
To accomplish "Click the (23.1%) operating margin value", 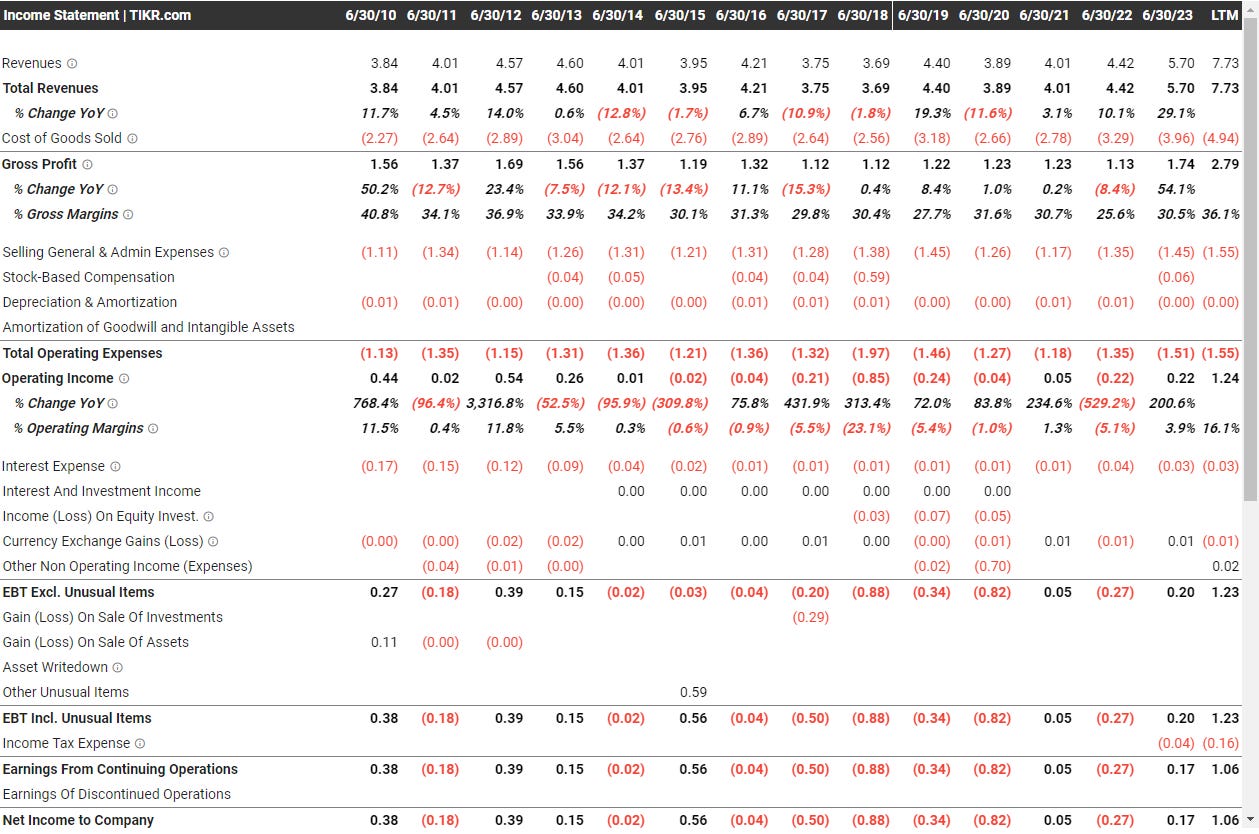I will [867, 429].
